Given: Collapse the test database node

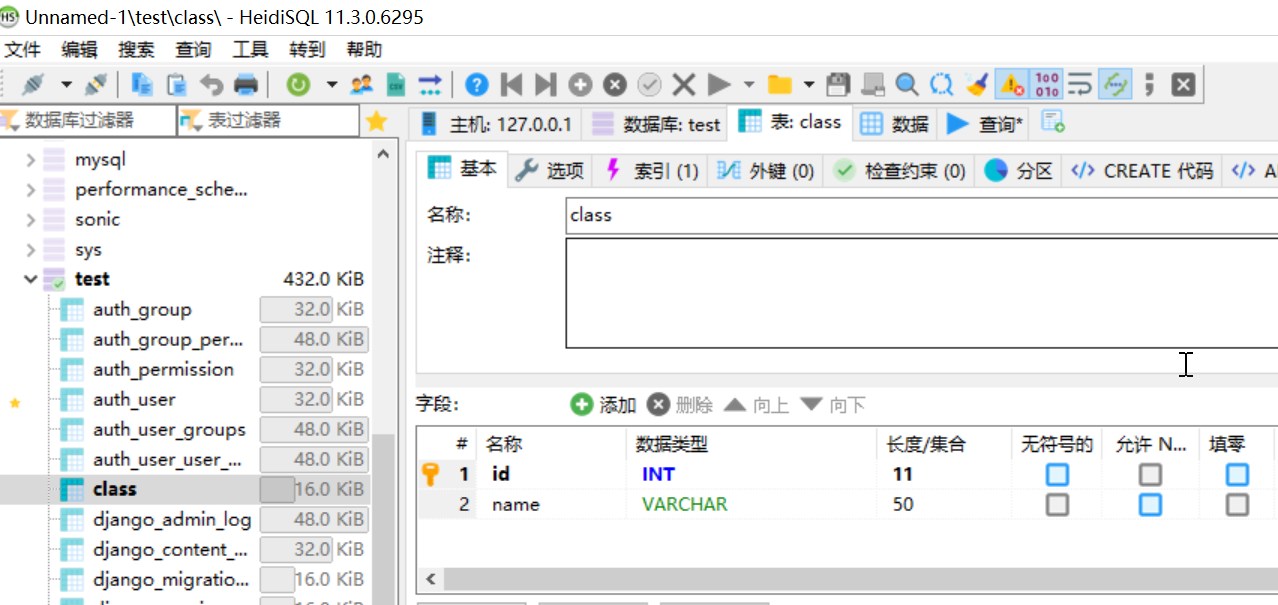Looking at the screenshot, I should [x=31, y=279].
